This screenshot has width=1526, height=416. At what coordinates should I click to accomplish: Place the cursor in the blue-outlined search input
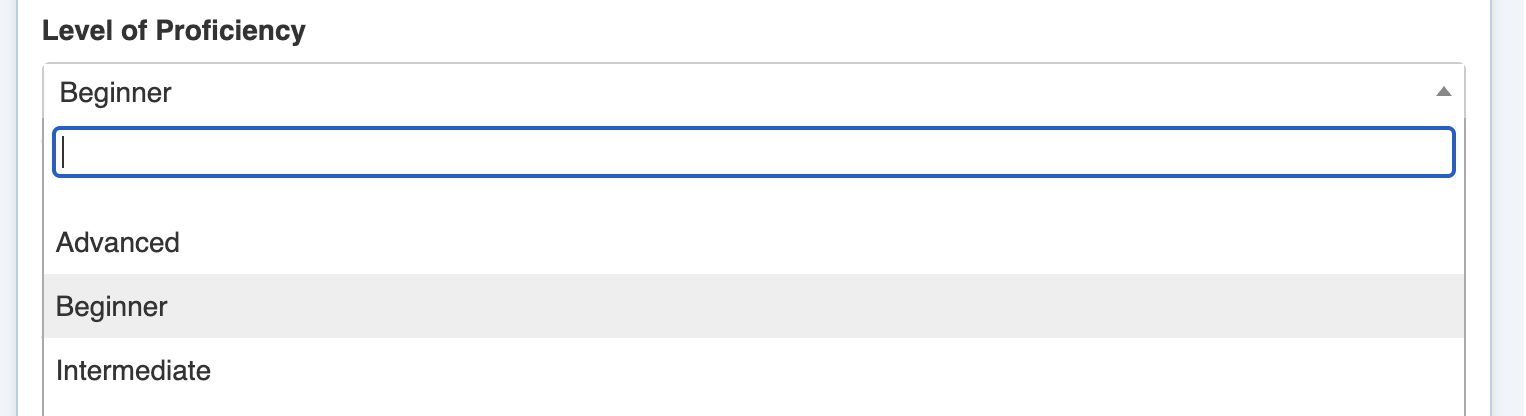click(753, 152)
